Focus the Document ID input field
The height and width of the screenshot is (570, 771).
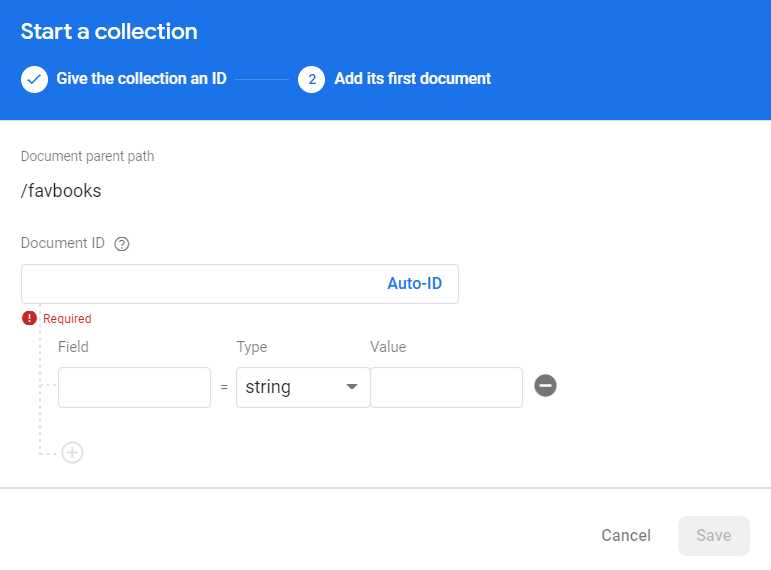pos(240,284)
